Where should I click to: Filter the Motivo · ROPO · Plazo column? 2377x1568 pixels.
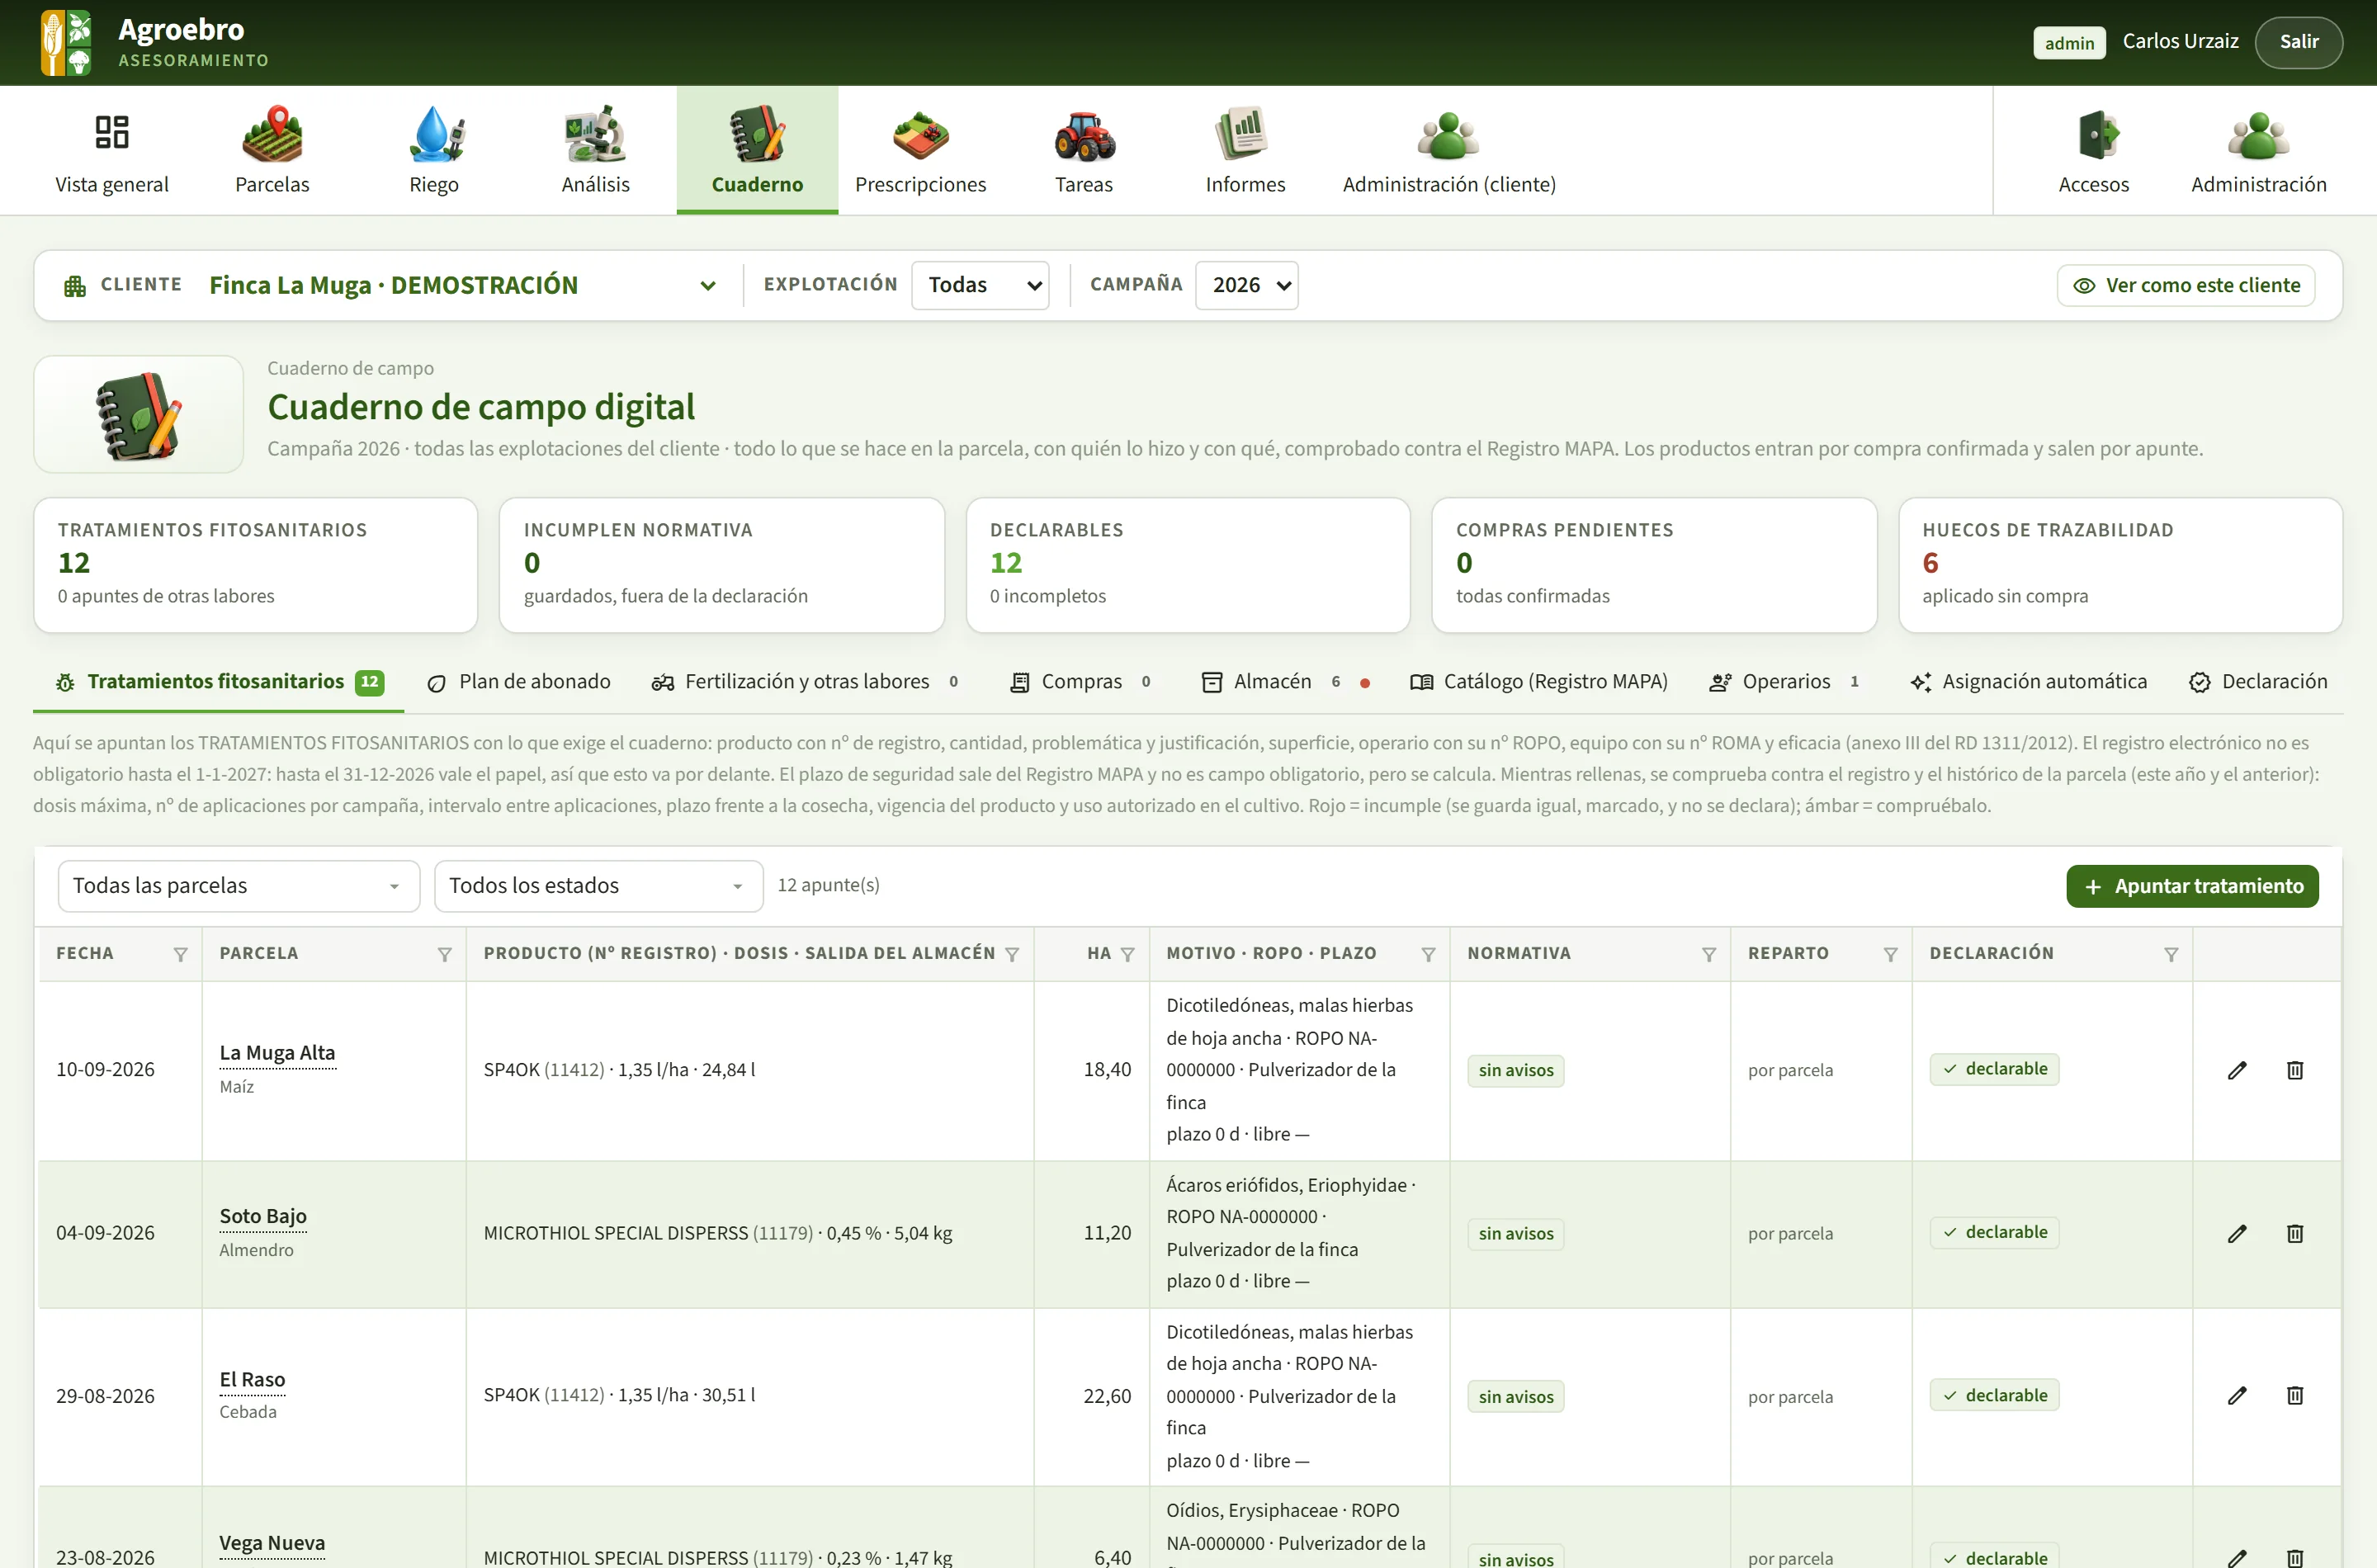[x=1428, y=954]
